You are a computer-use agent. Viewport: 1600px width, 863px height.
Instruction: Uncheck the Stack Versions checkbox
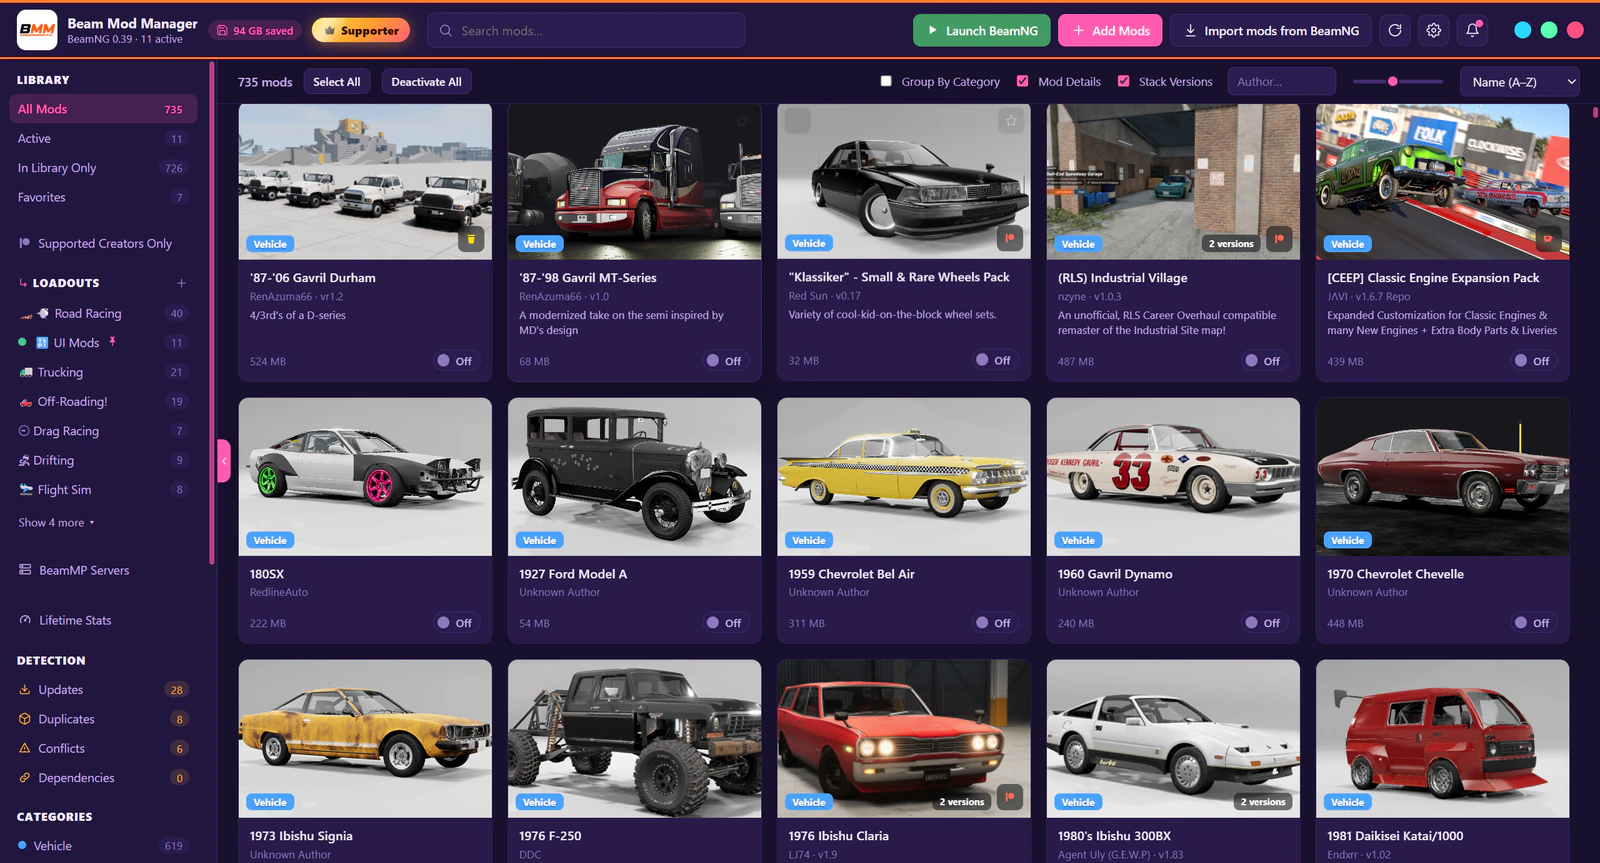click(1123, 82)
